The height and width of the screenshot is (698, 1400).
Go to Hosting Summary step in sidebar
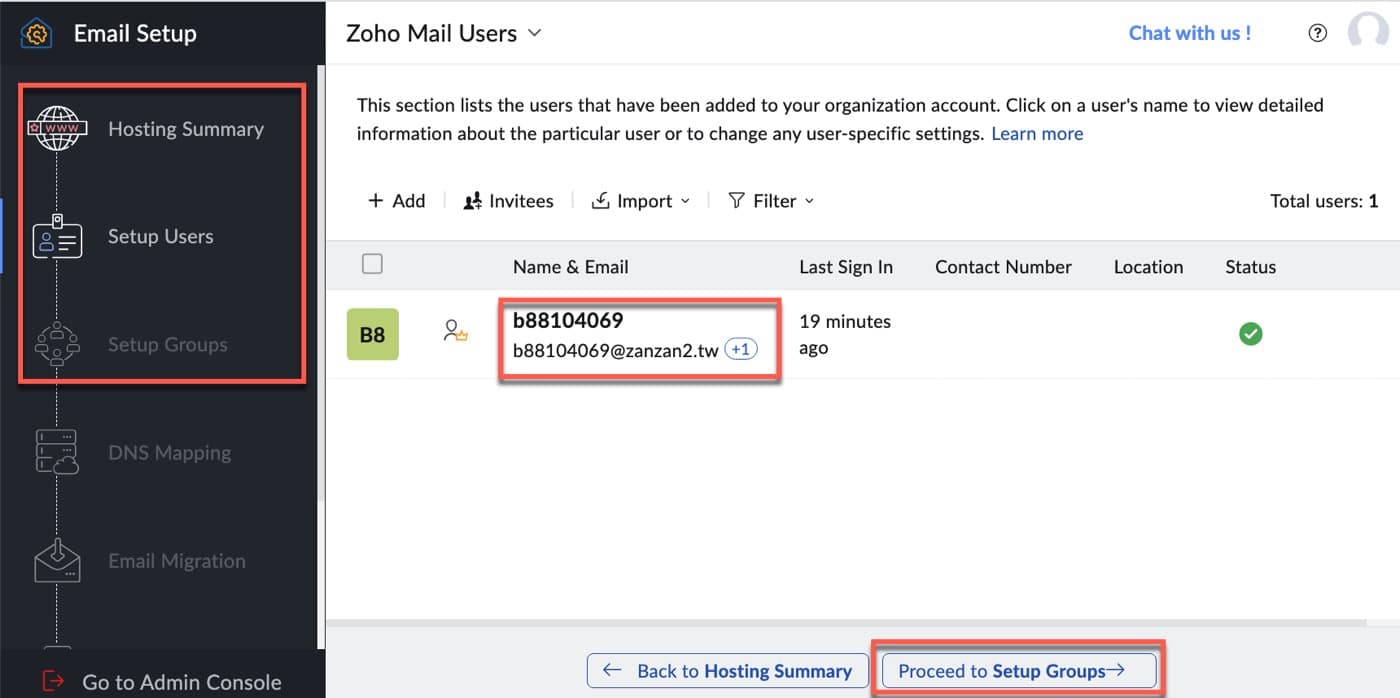(x=186, y=129)
